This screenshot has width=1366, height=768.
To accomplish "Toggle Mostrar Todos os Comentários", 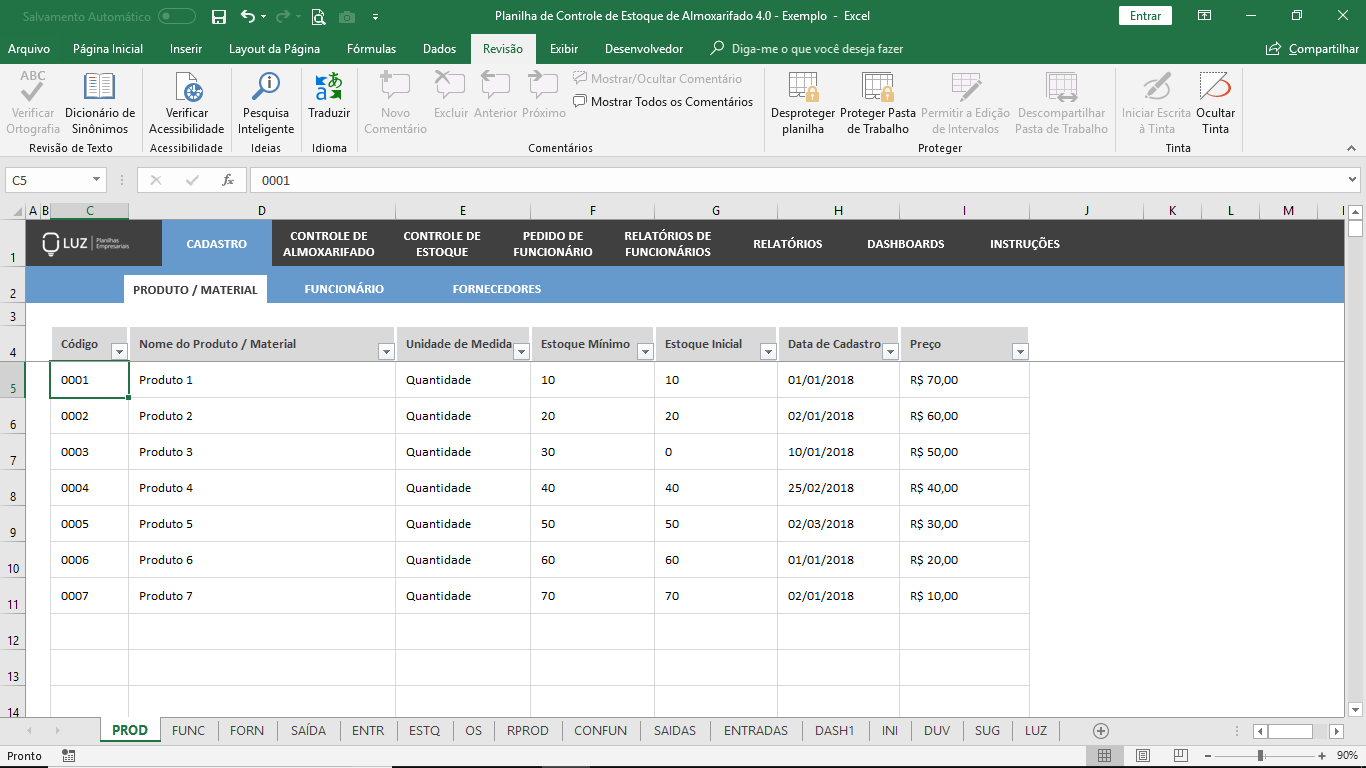I will pos(663,102).
